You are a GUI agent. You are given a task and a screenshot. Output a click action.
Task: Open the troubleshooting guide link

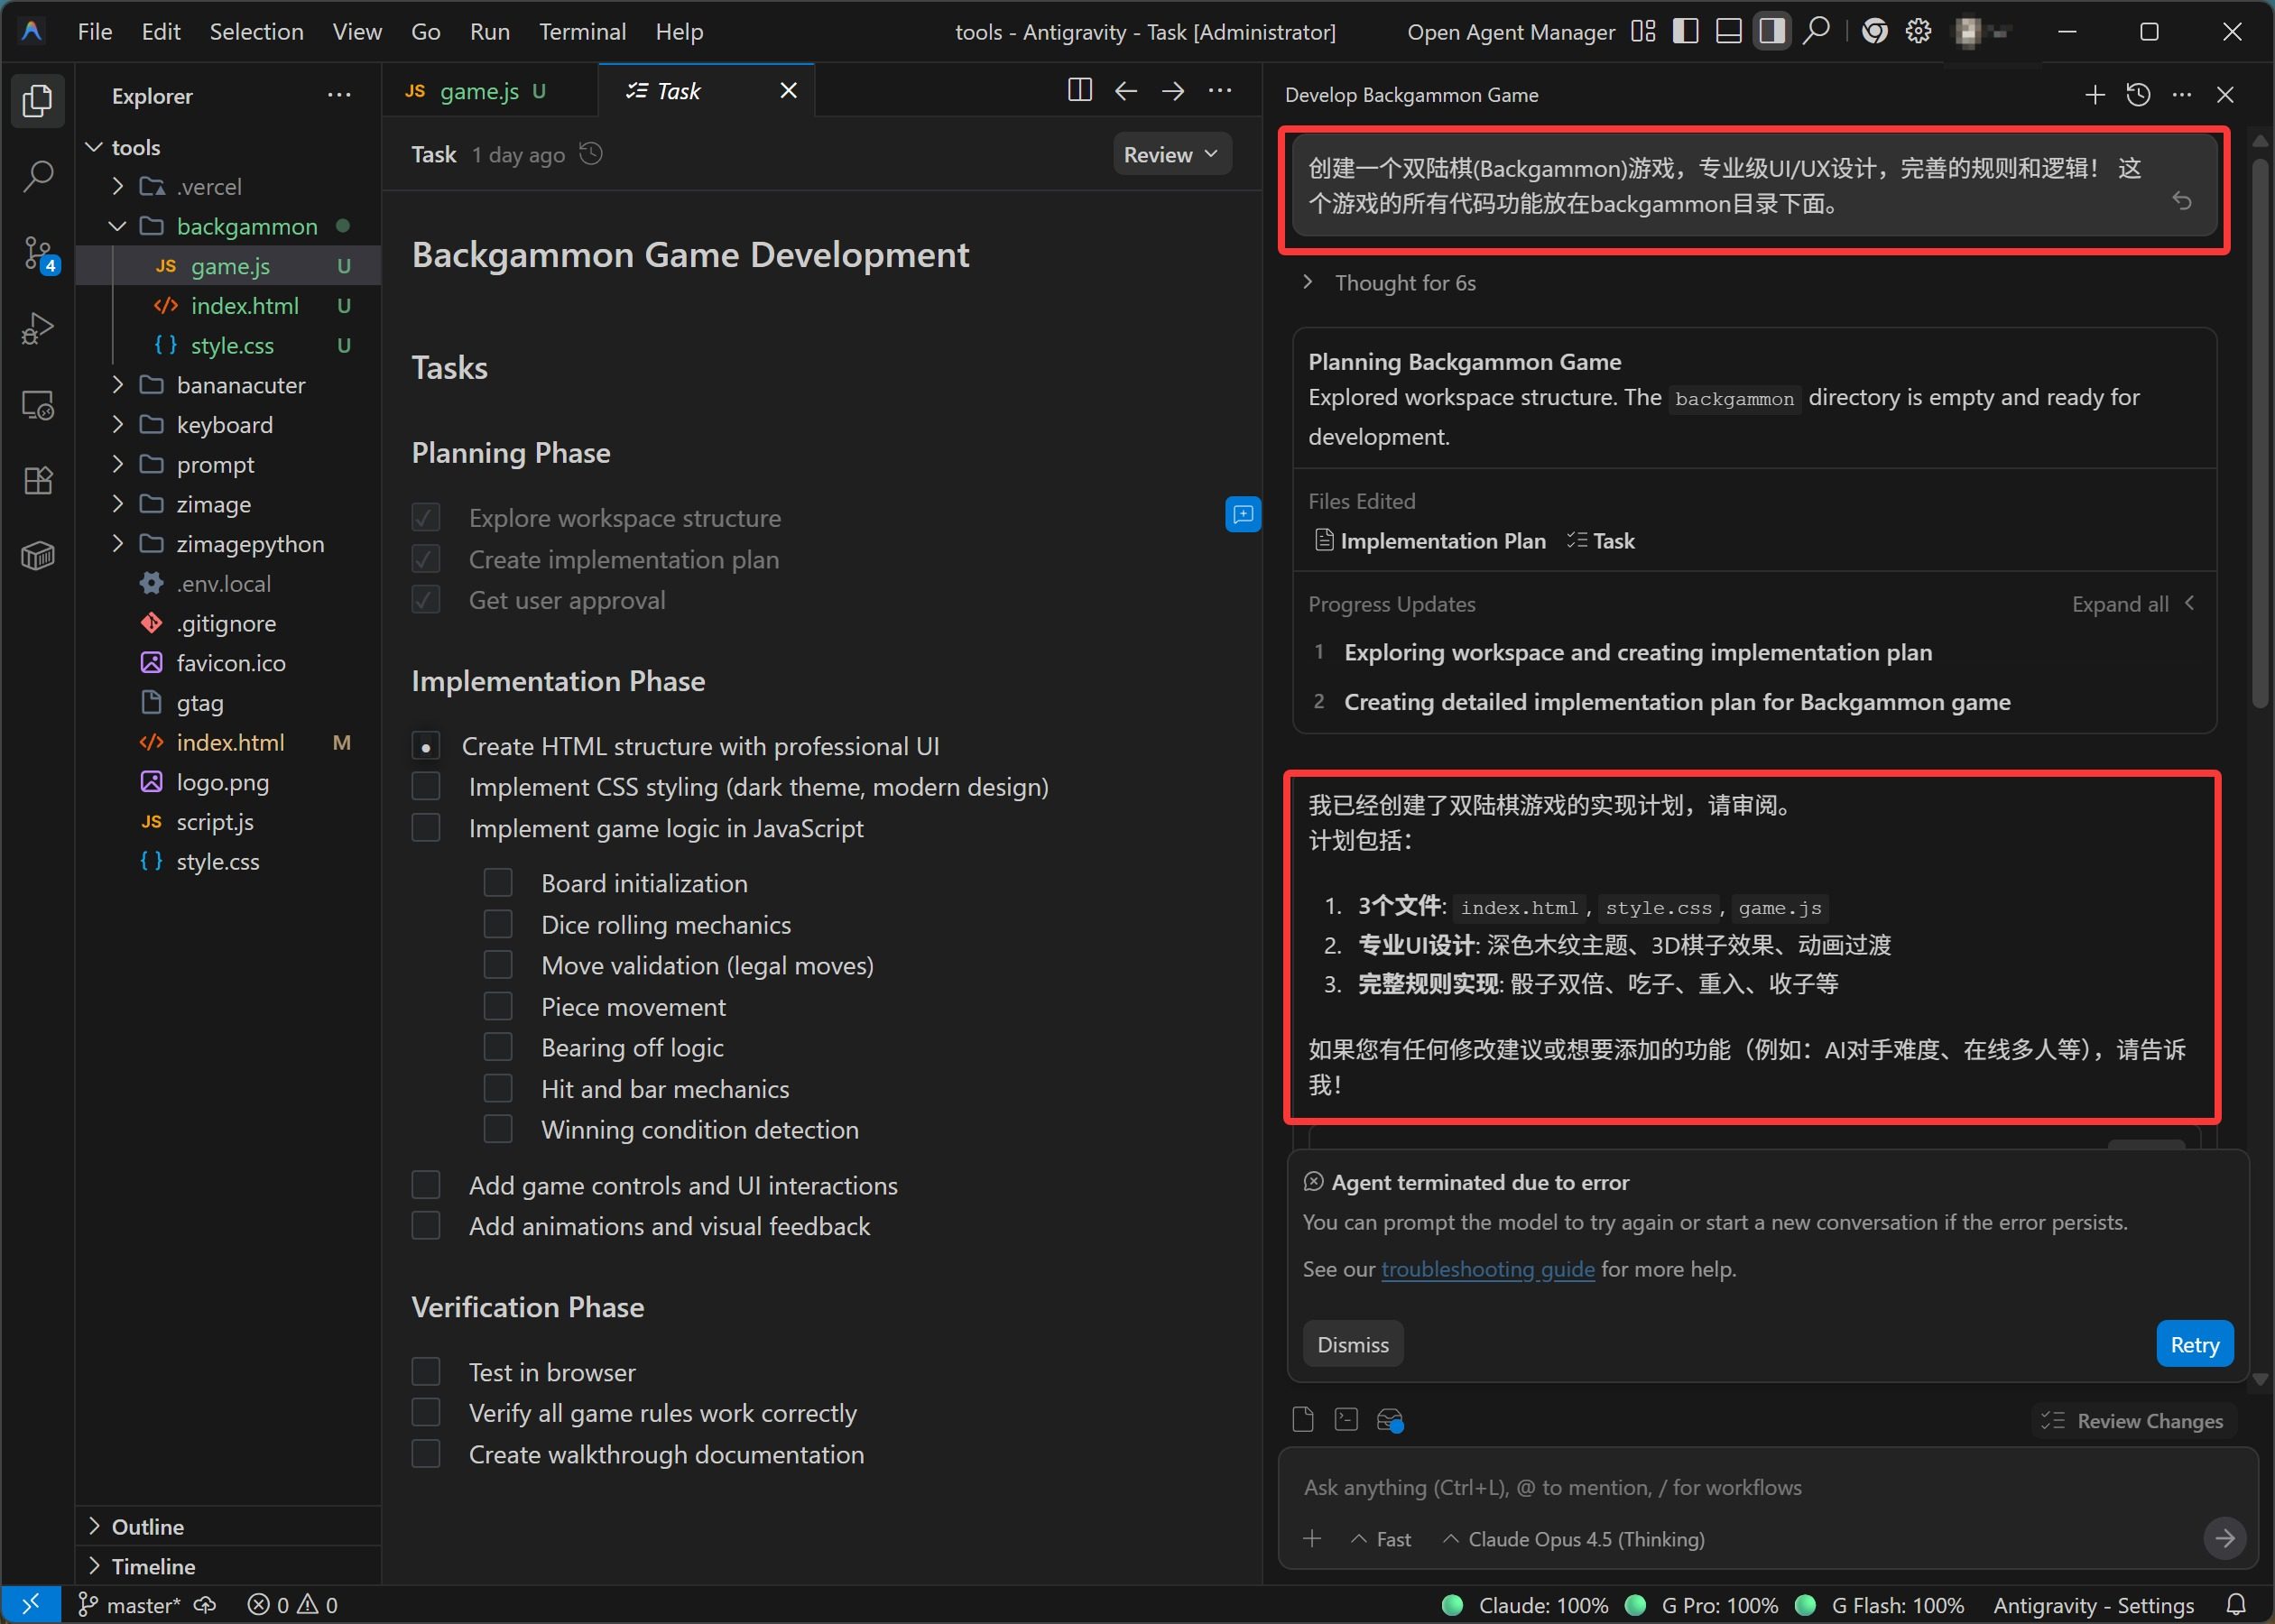pyautogui.click(x=1487, y=1269)
